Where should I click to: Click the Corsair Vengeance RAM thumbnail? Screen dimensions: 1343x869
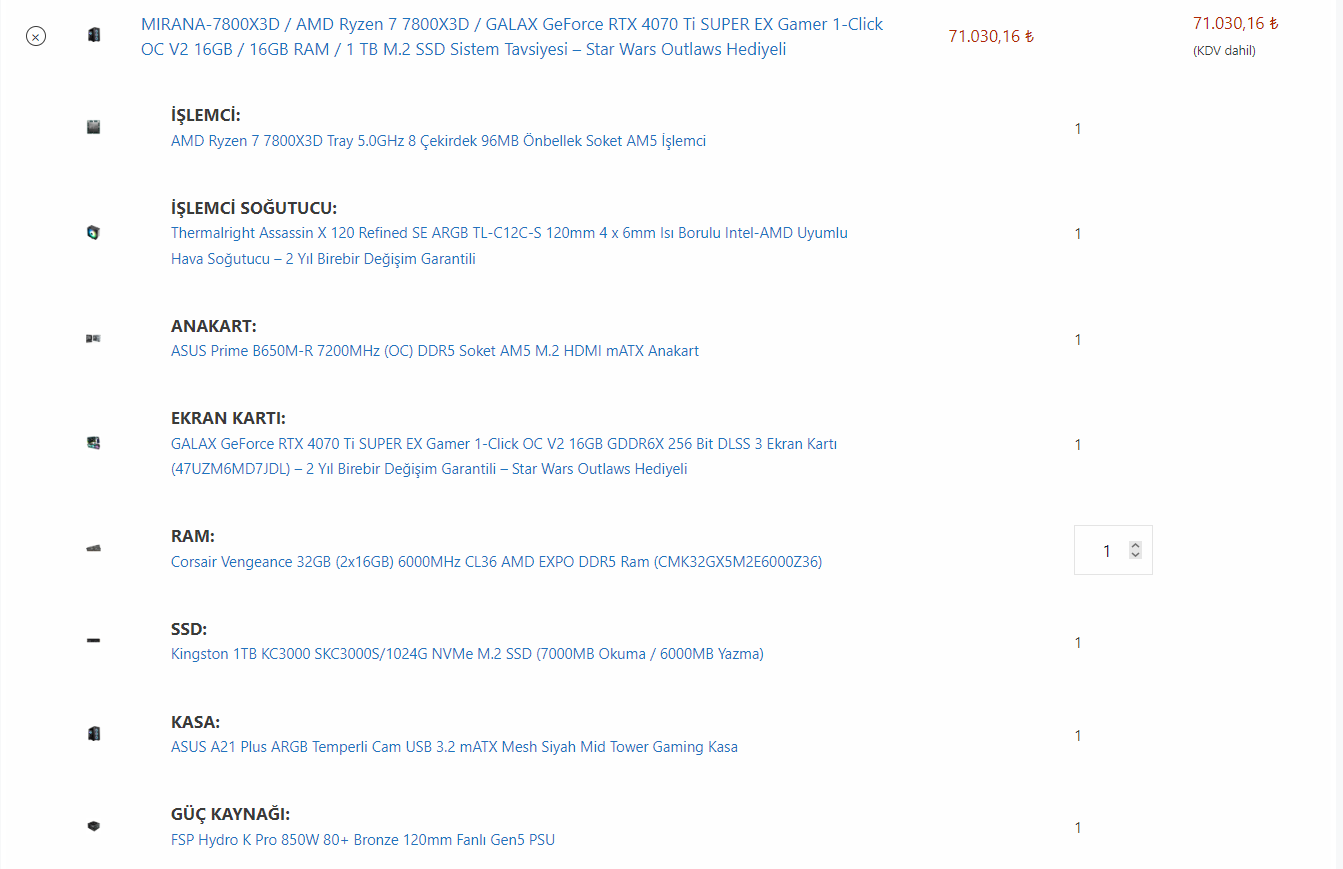tap(94, 549)
